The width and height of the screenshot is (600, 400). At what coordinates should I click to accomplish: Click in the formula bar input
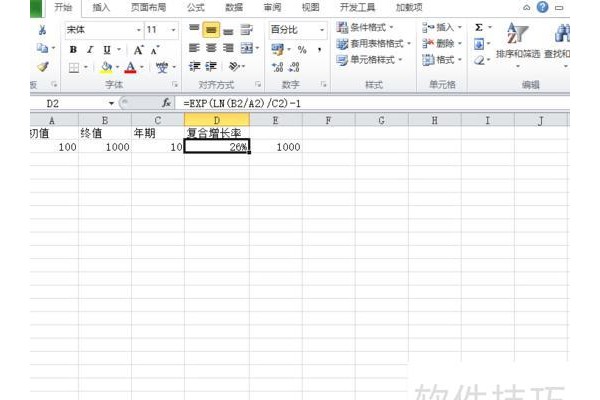click(373, 103)
